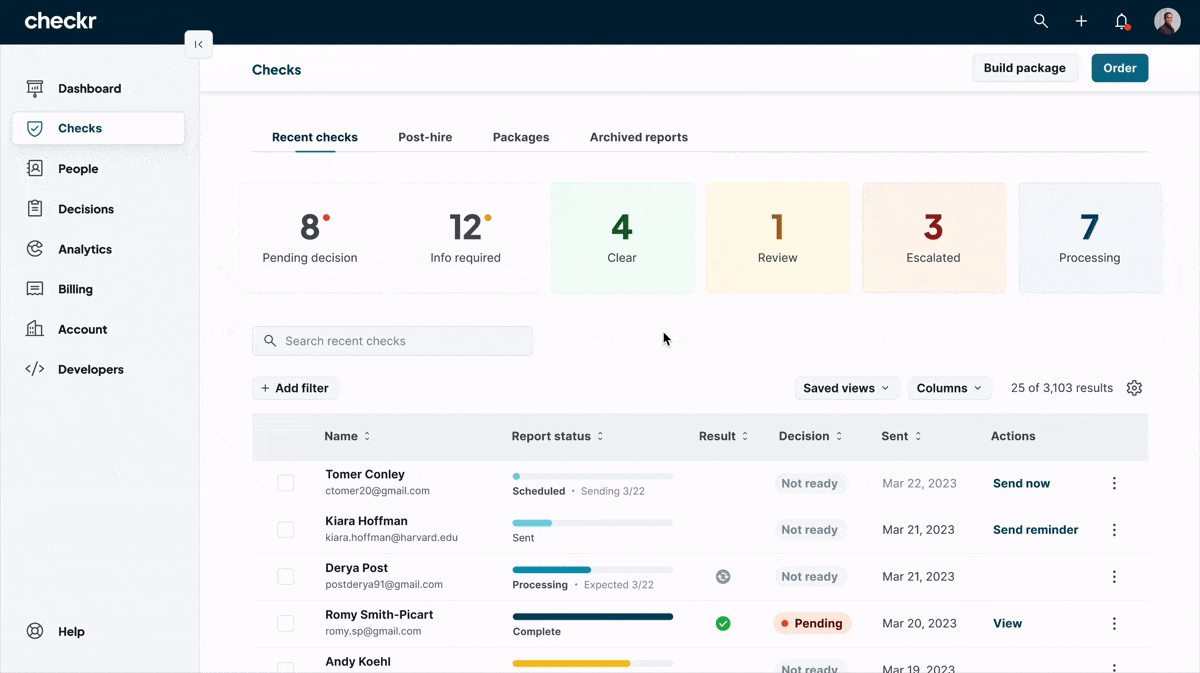1200x673 pixels.
Task: Click the plus icon in header
Action: (1081, 21)
